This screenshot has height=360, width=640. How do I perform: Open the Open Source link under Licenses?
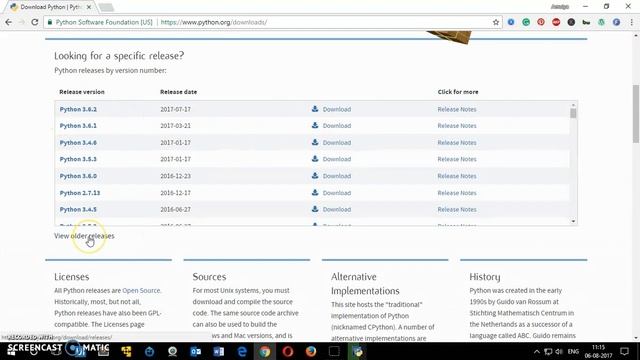pos(141,290)
